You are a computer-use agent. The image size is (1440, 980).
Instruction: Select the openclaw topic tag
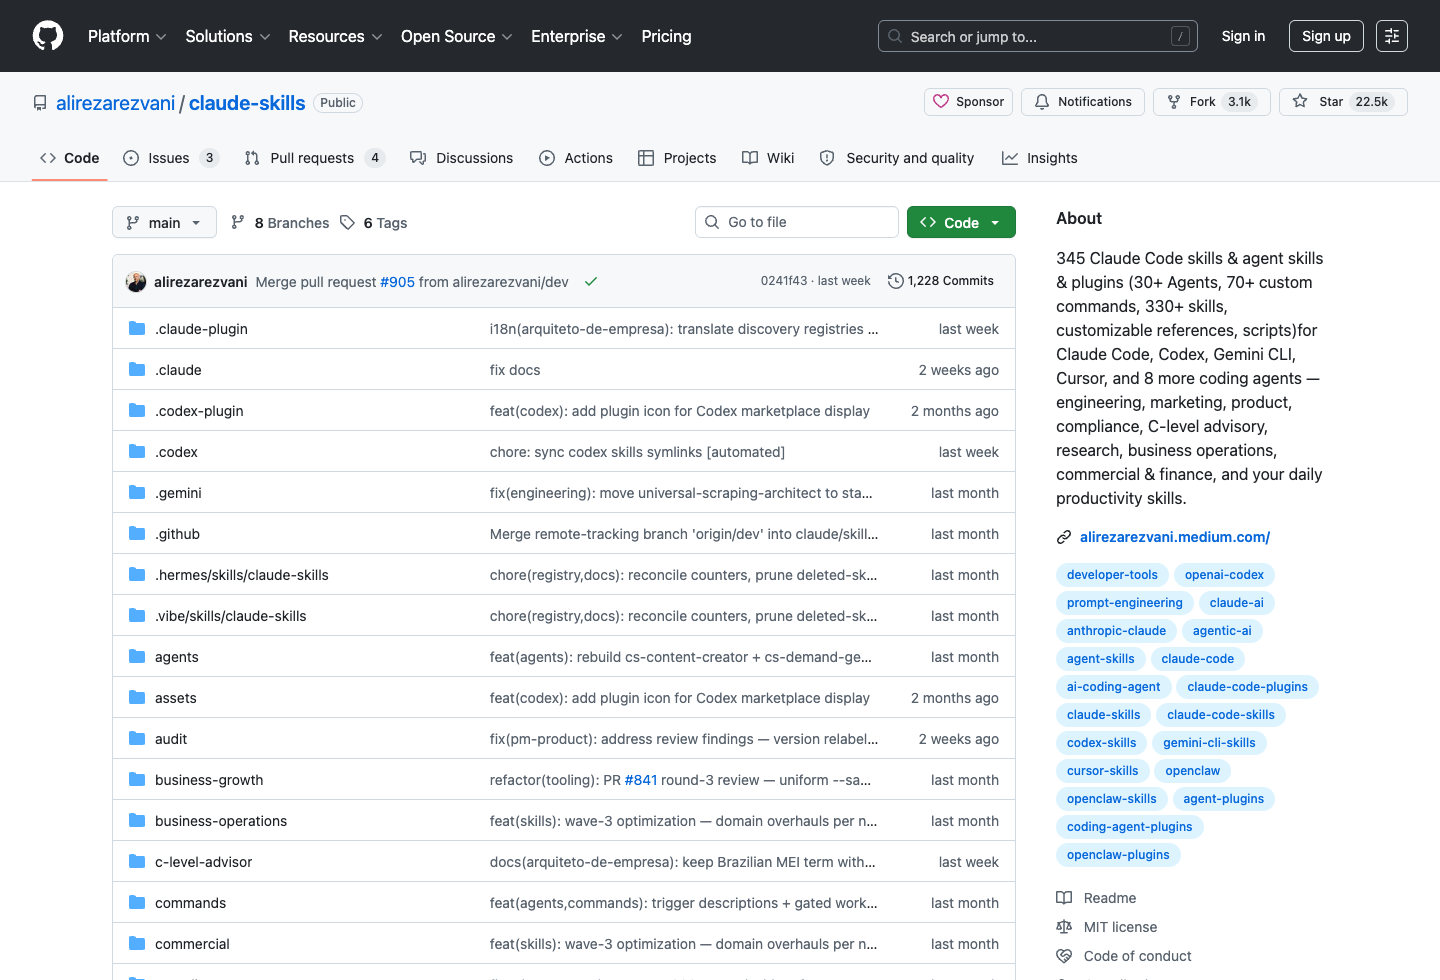tap(1192, 771)
